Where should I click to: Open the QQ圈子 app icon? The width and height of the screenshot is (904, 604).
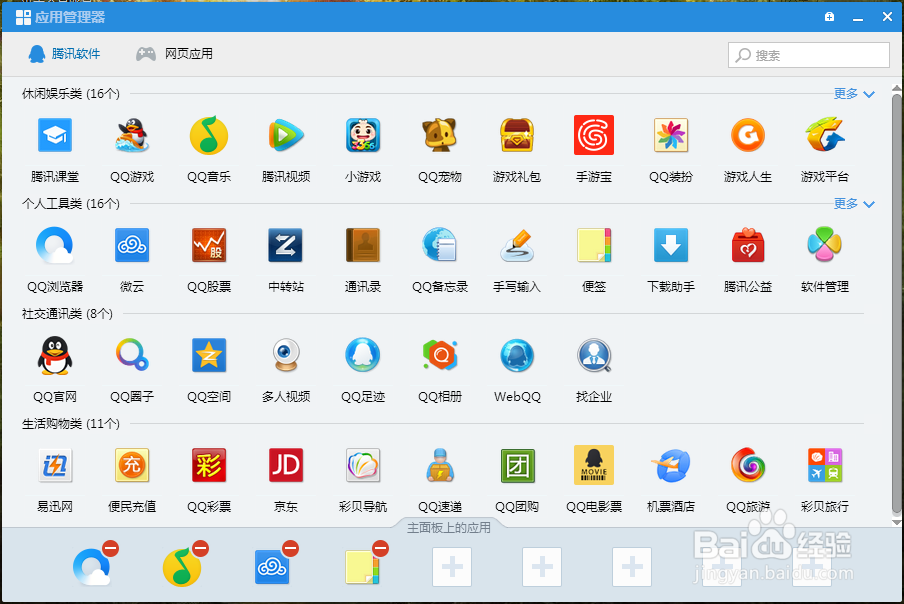pos(132,356)
